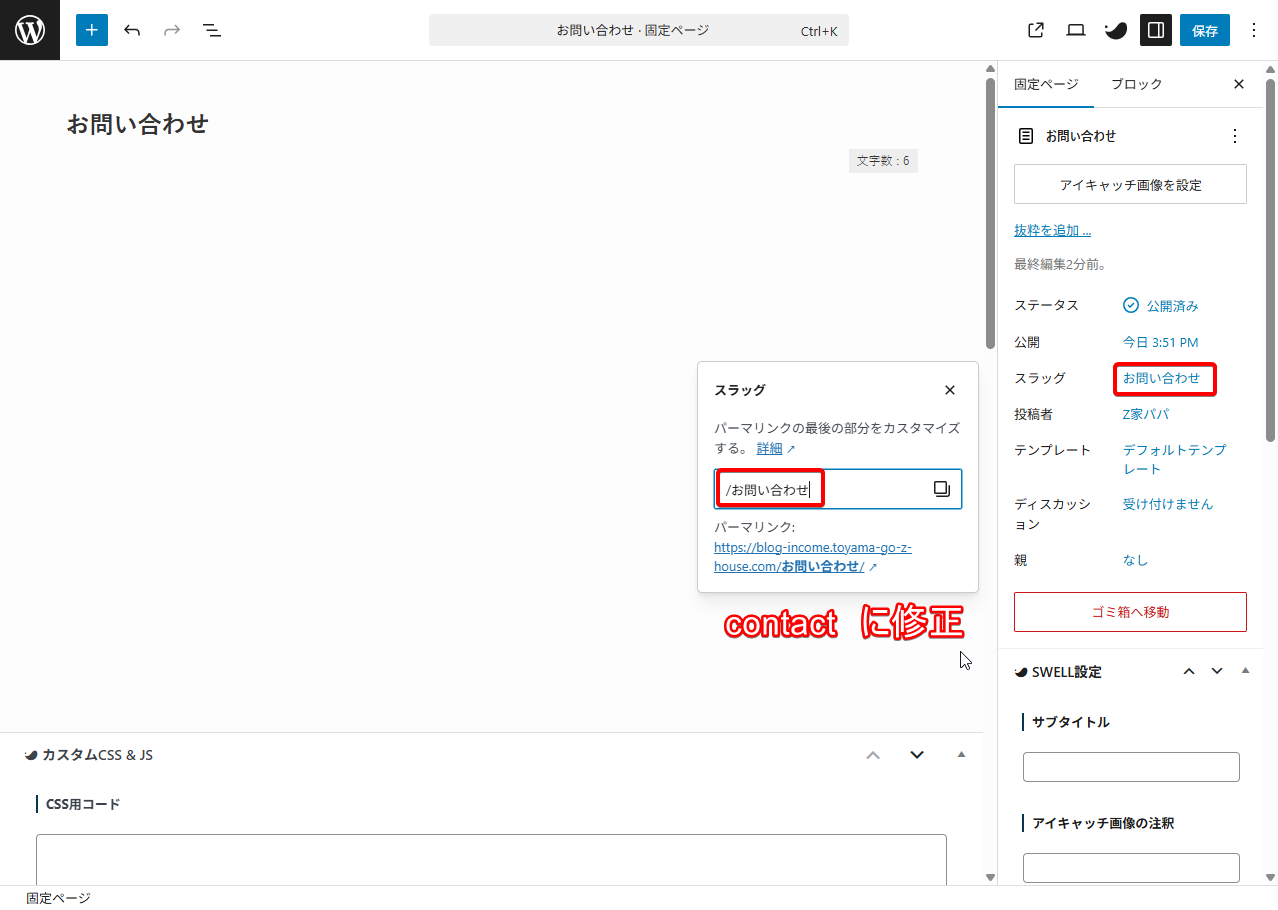Close the スラッグ popup

[x=950, y=390]
